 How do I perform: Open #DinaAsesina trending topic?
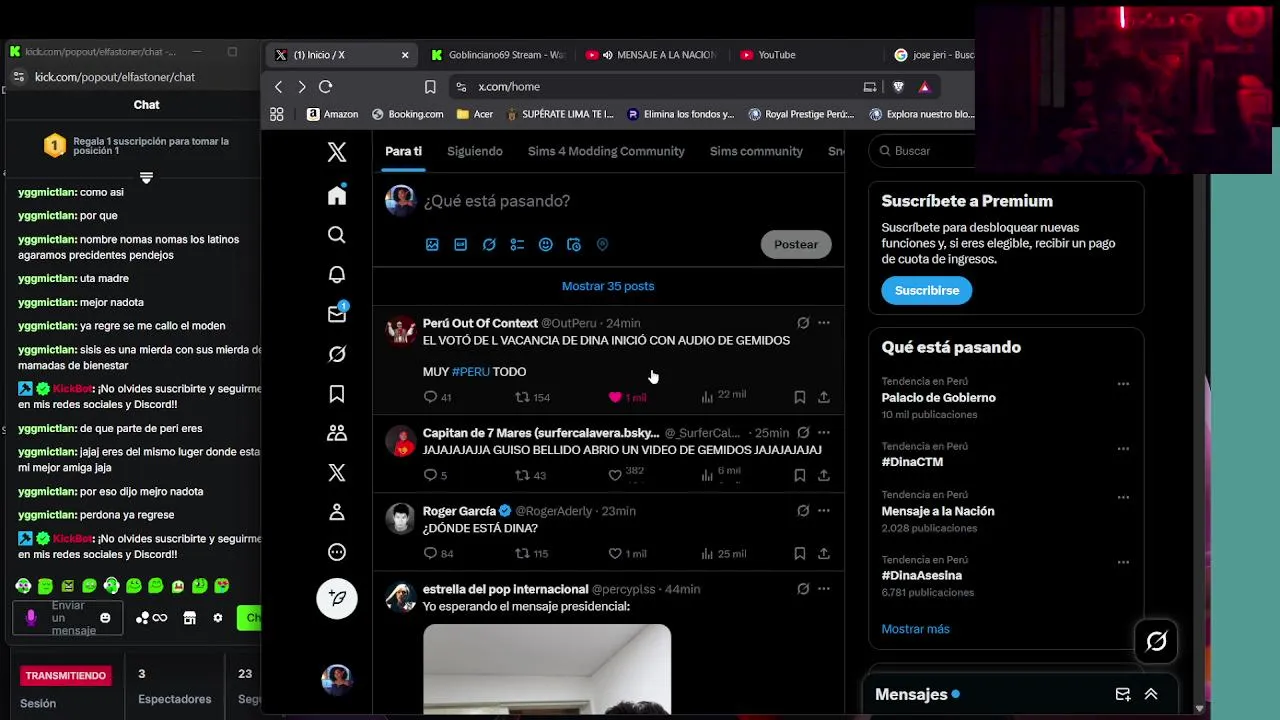pos(921,576)
